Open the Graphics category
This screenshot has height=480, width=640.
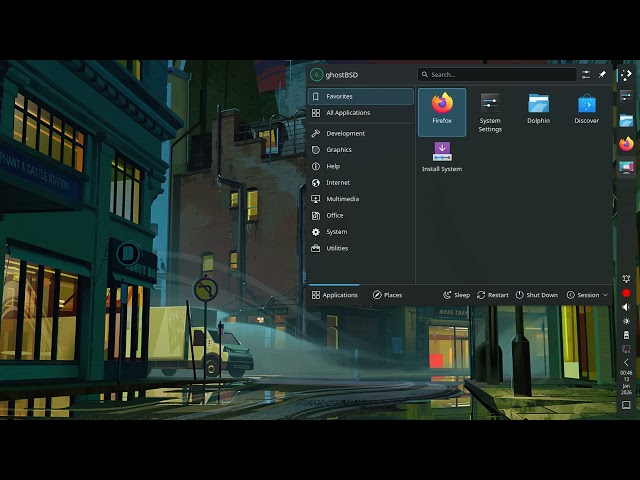point(360,150)
